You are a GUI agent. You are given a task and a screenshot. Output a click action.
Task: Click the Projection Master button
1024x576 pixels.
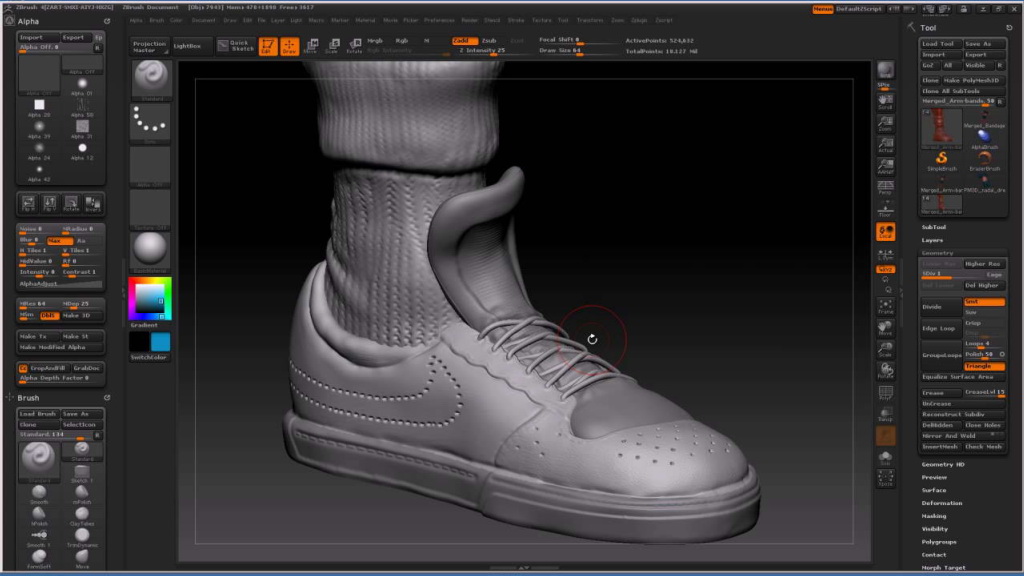pyautogui.click(x=149, y=46)
